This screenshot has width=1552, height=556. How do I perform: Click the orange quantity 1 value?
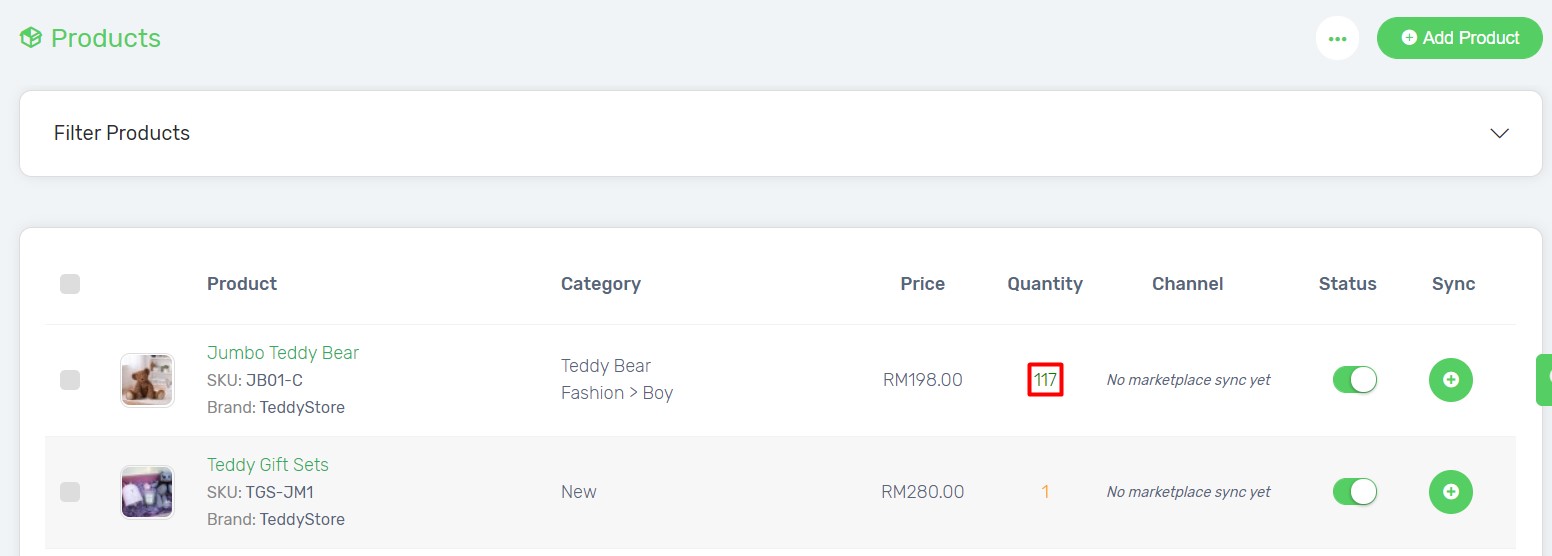pos(1045,492)
